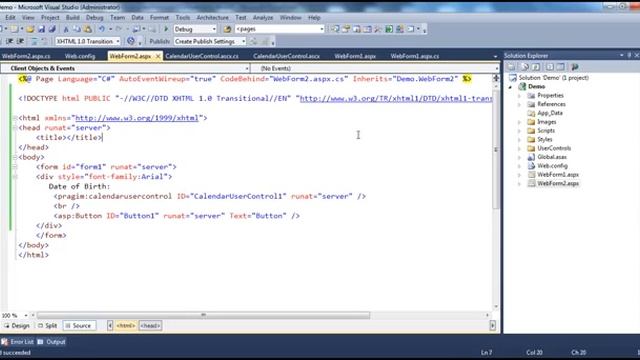
Task: Click the Show All Files icon in Solution Explorer
Action: [525, 67]
